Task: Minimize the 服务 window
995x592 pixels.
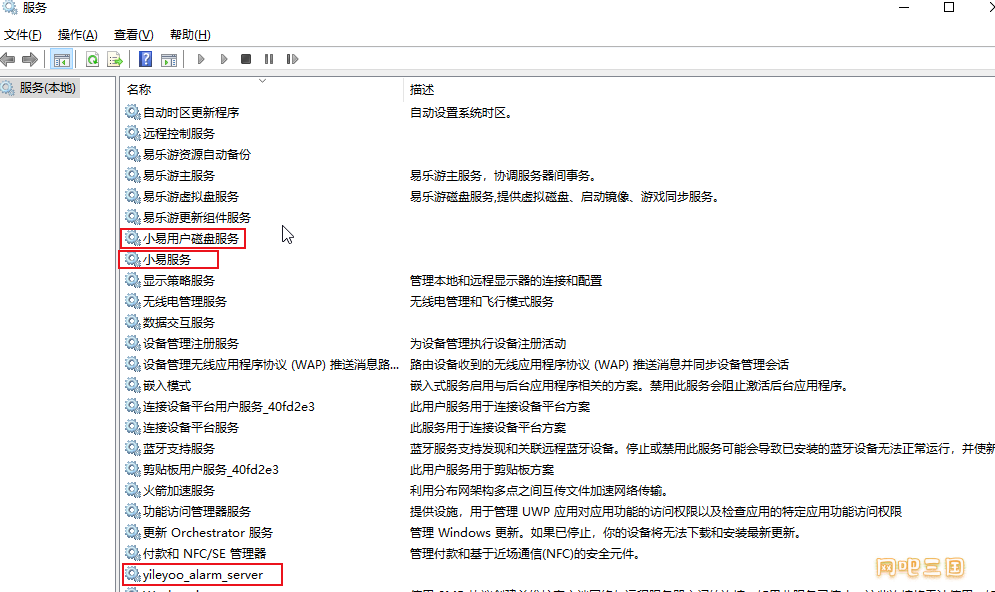Action: [904, 7]
